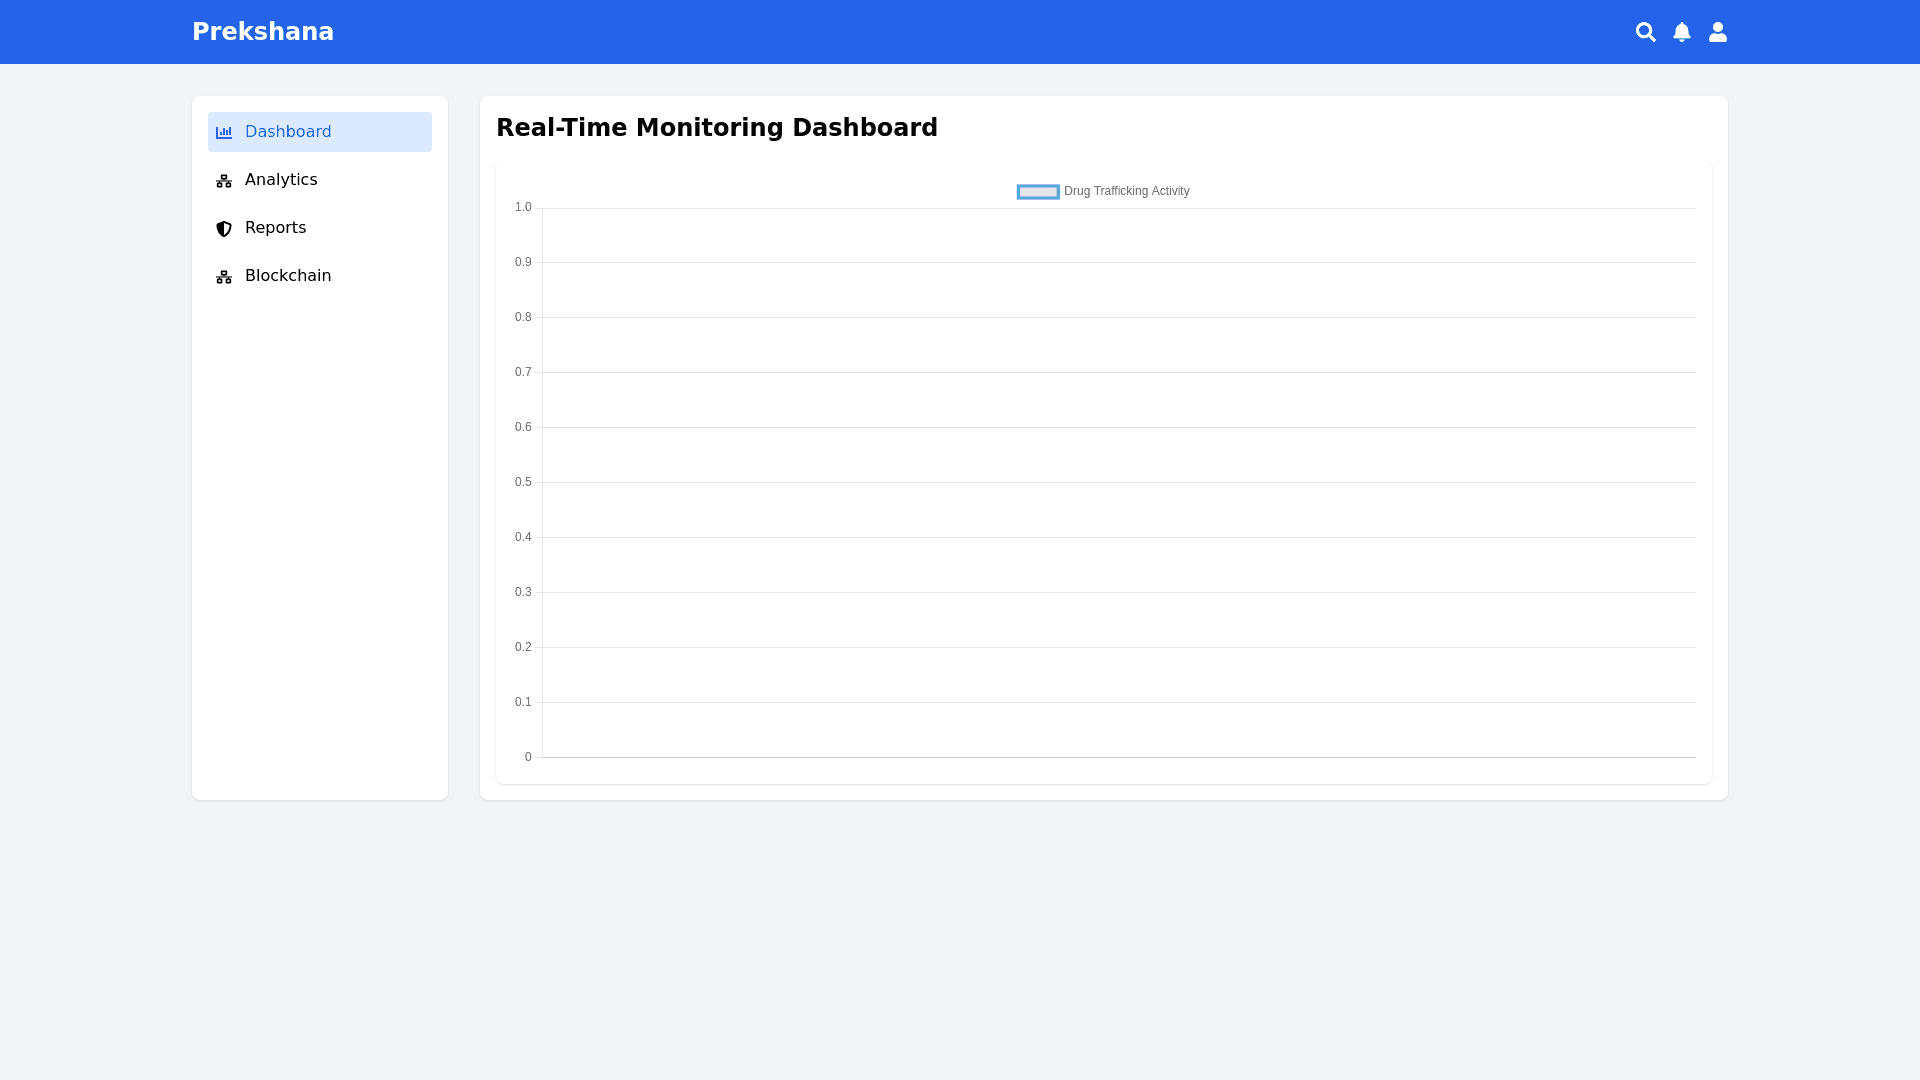
Task: Open the user profile icon
Action: pyautogui.click(x=1717, y=31)
